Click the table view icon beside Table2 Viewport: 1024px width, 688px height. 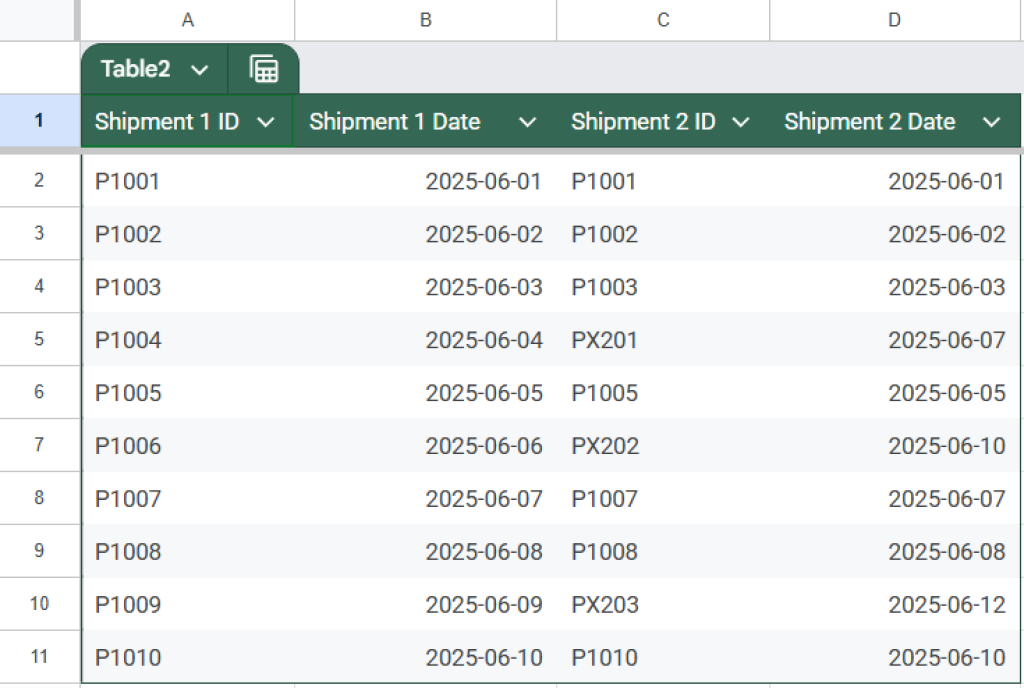(263, 69)
